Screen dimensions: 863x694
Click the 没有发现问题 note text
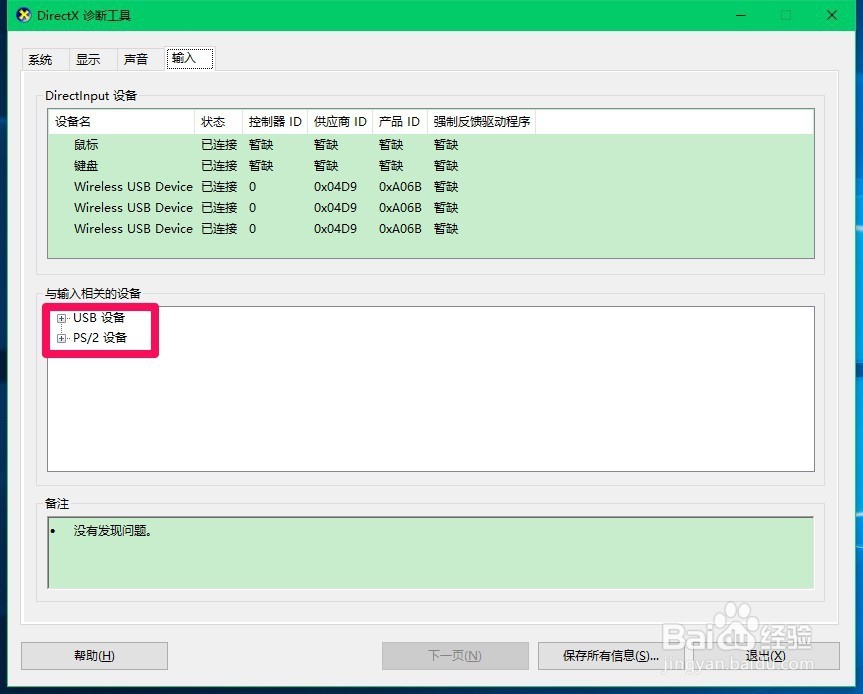click(x=113, y=531)
